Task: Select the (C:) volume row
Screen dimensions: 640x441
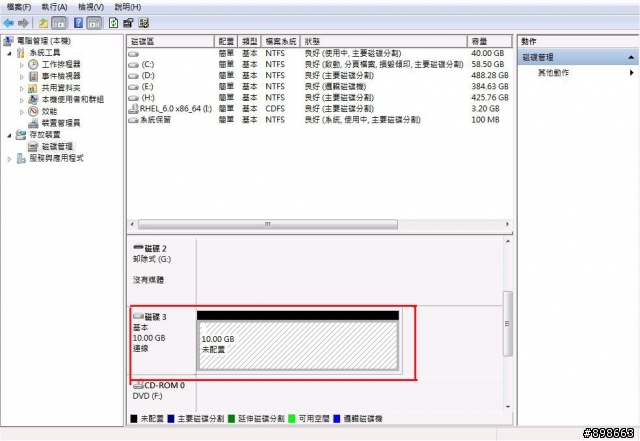Action: [319, 65]
